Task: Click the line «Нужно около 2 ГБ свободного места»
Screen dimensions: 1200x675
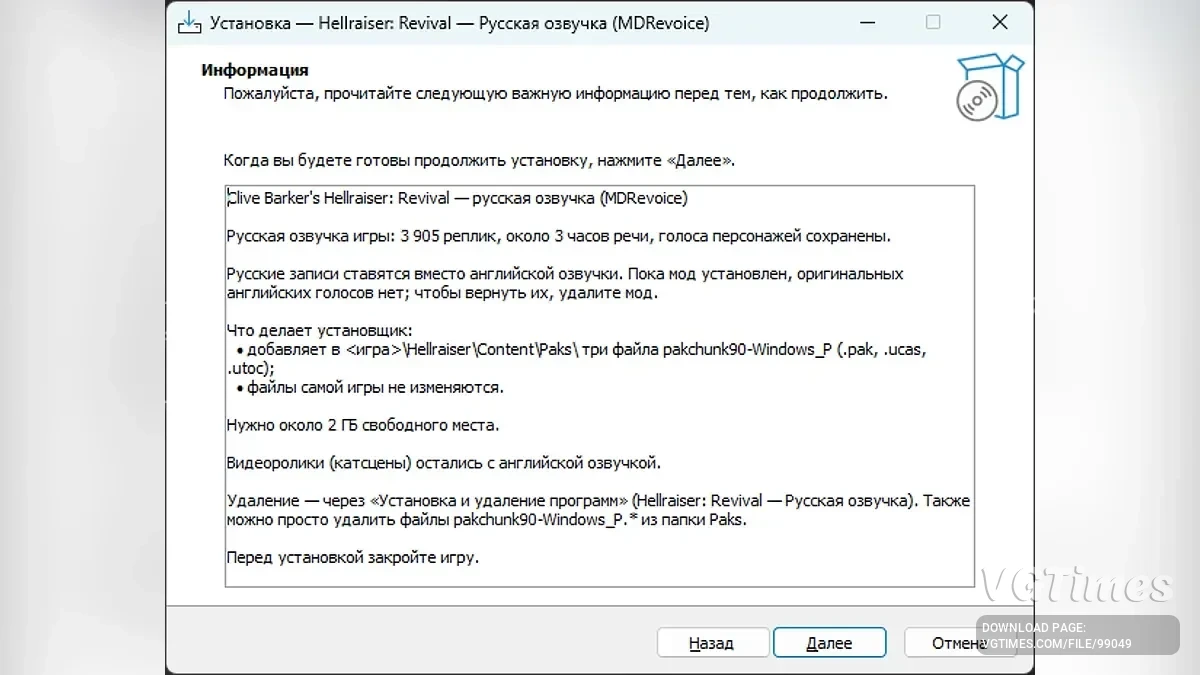Action: point(363,425)
